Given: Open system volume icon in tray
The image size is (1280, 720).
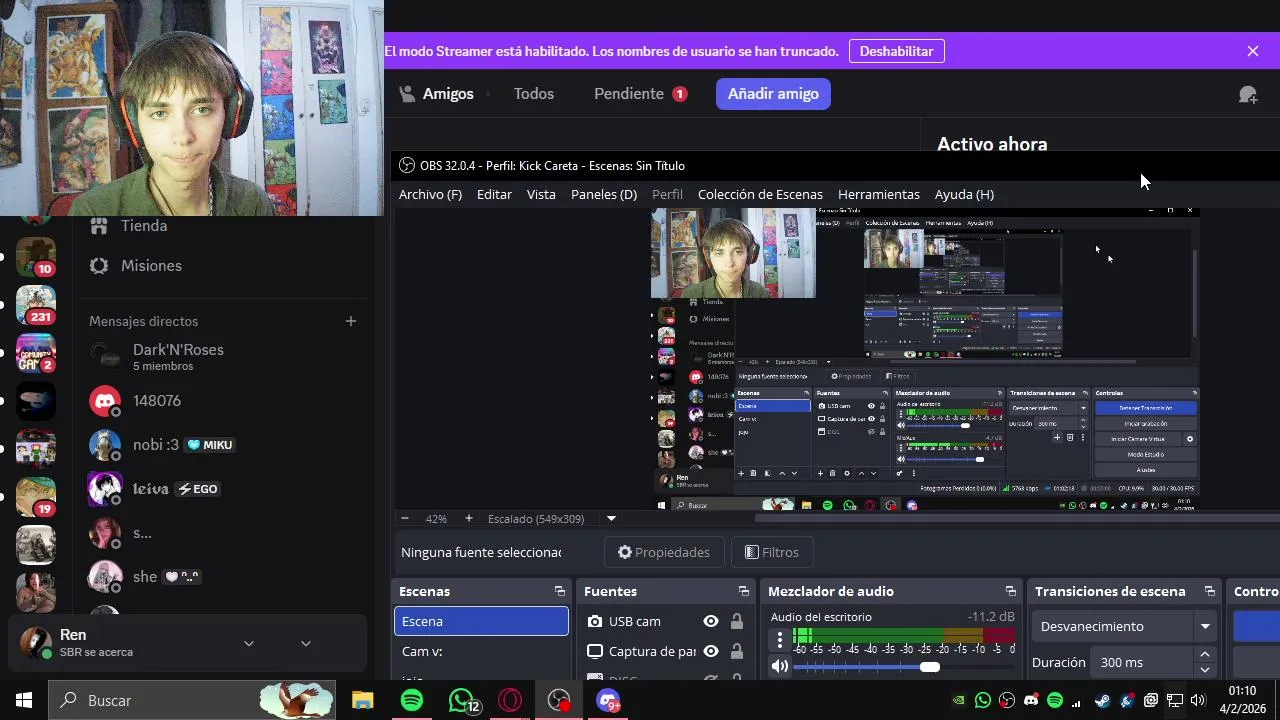Looking at the screenshot, I should pos(1198,701).
